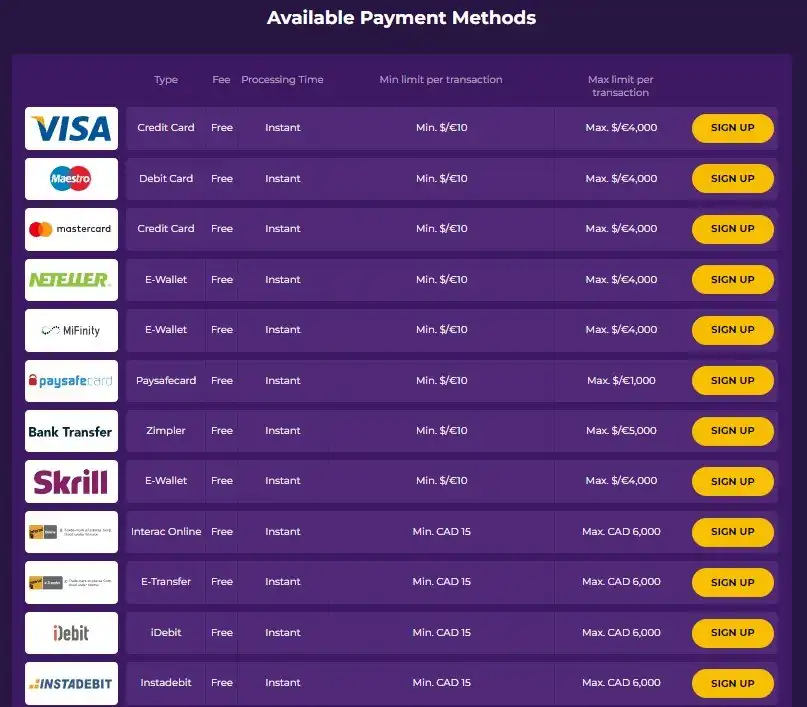Image resolution: width=807 pixels, height=707 pixels.
Task: Hit Sign Up next to Neteller
Action: 732,280
